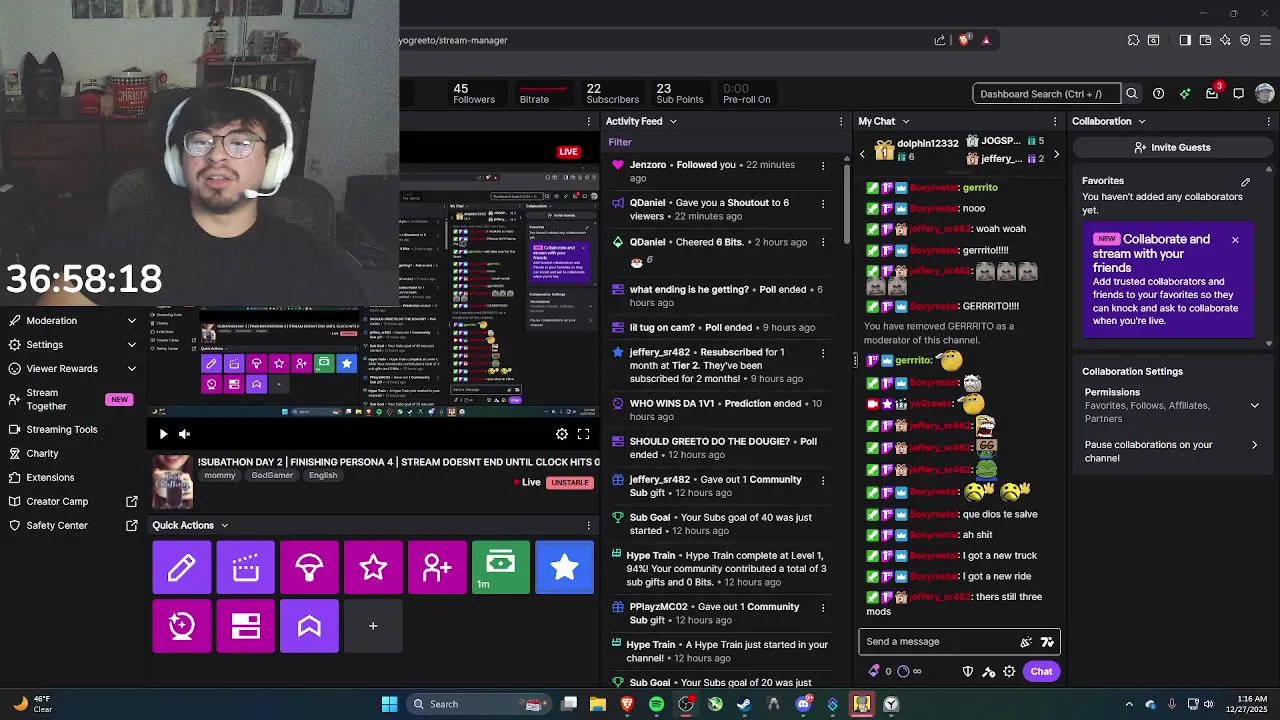Show previous gift leaderboard entry in chat
Screen dimensions: 1280x720
point(863,154)
